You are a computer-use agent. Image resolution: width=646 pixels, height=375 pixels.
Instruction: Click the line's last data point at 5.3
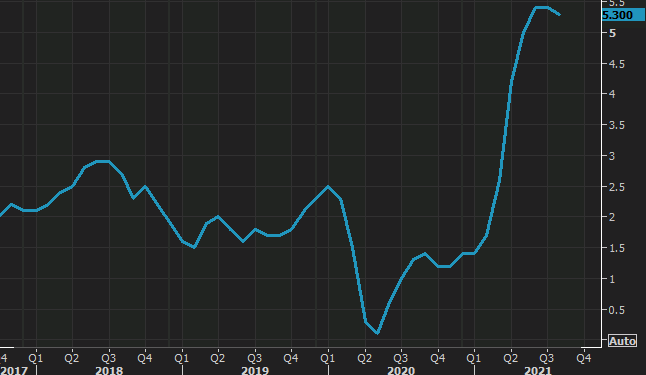559,15
